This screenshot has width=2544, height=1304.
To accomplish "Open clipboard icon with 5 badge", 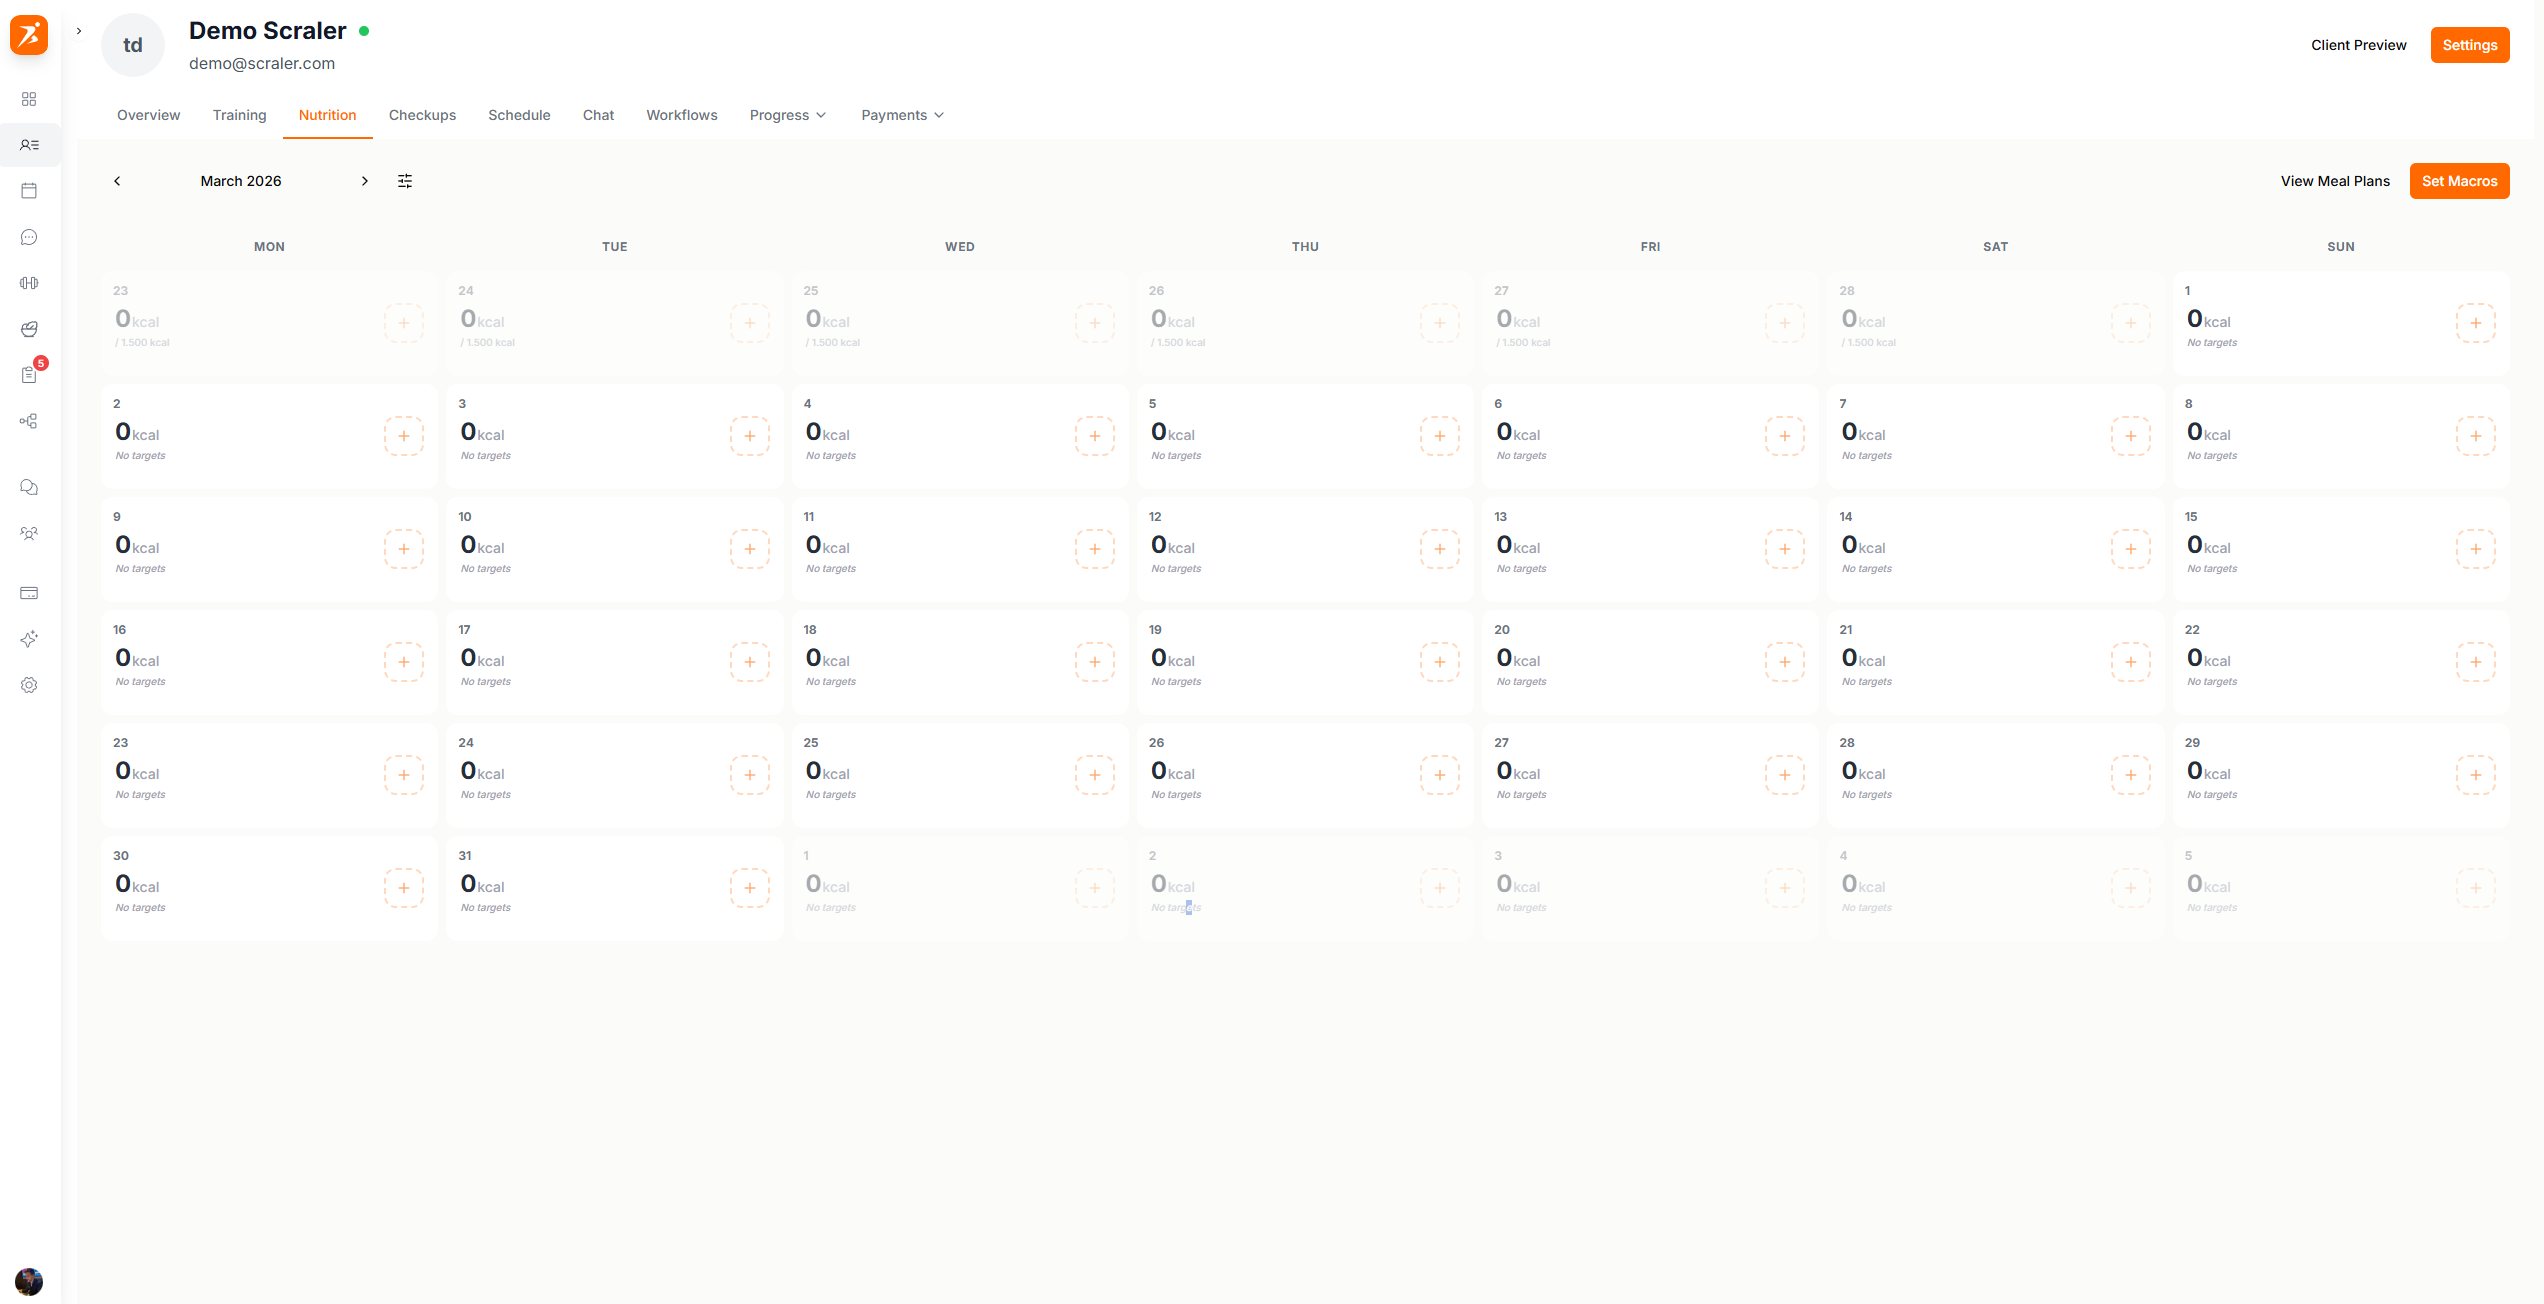I will [29, 375].
